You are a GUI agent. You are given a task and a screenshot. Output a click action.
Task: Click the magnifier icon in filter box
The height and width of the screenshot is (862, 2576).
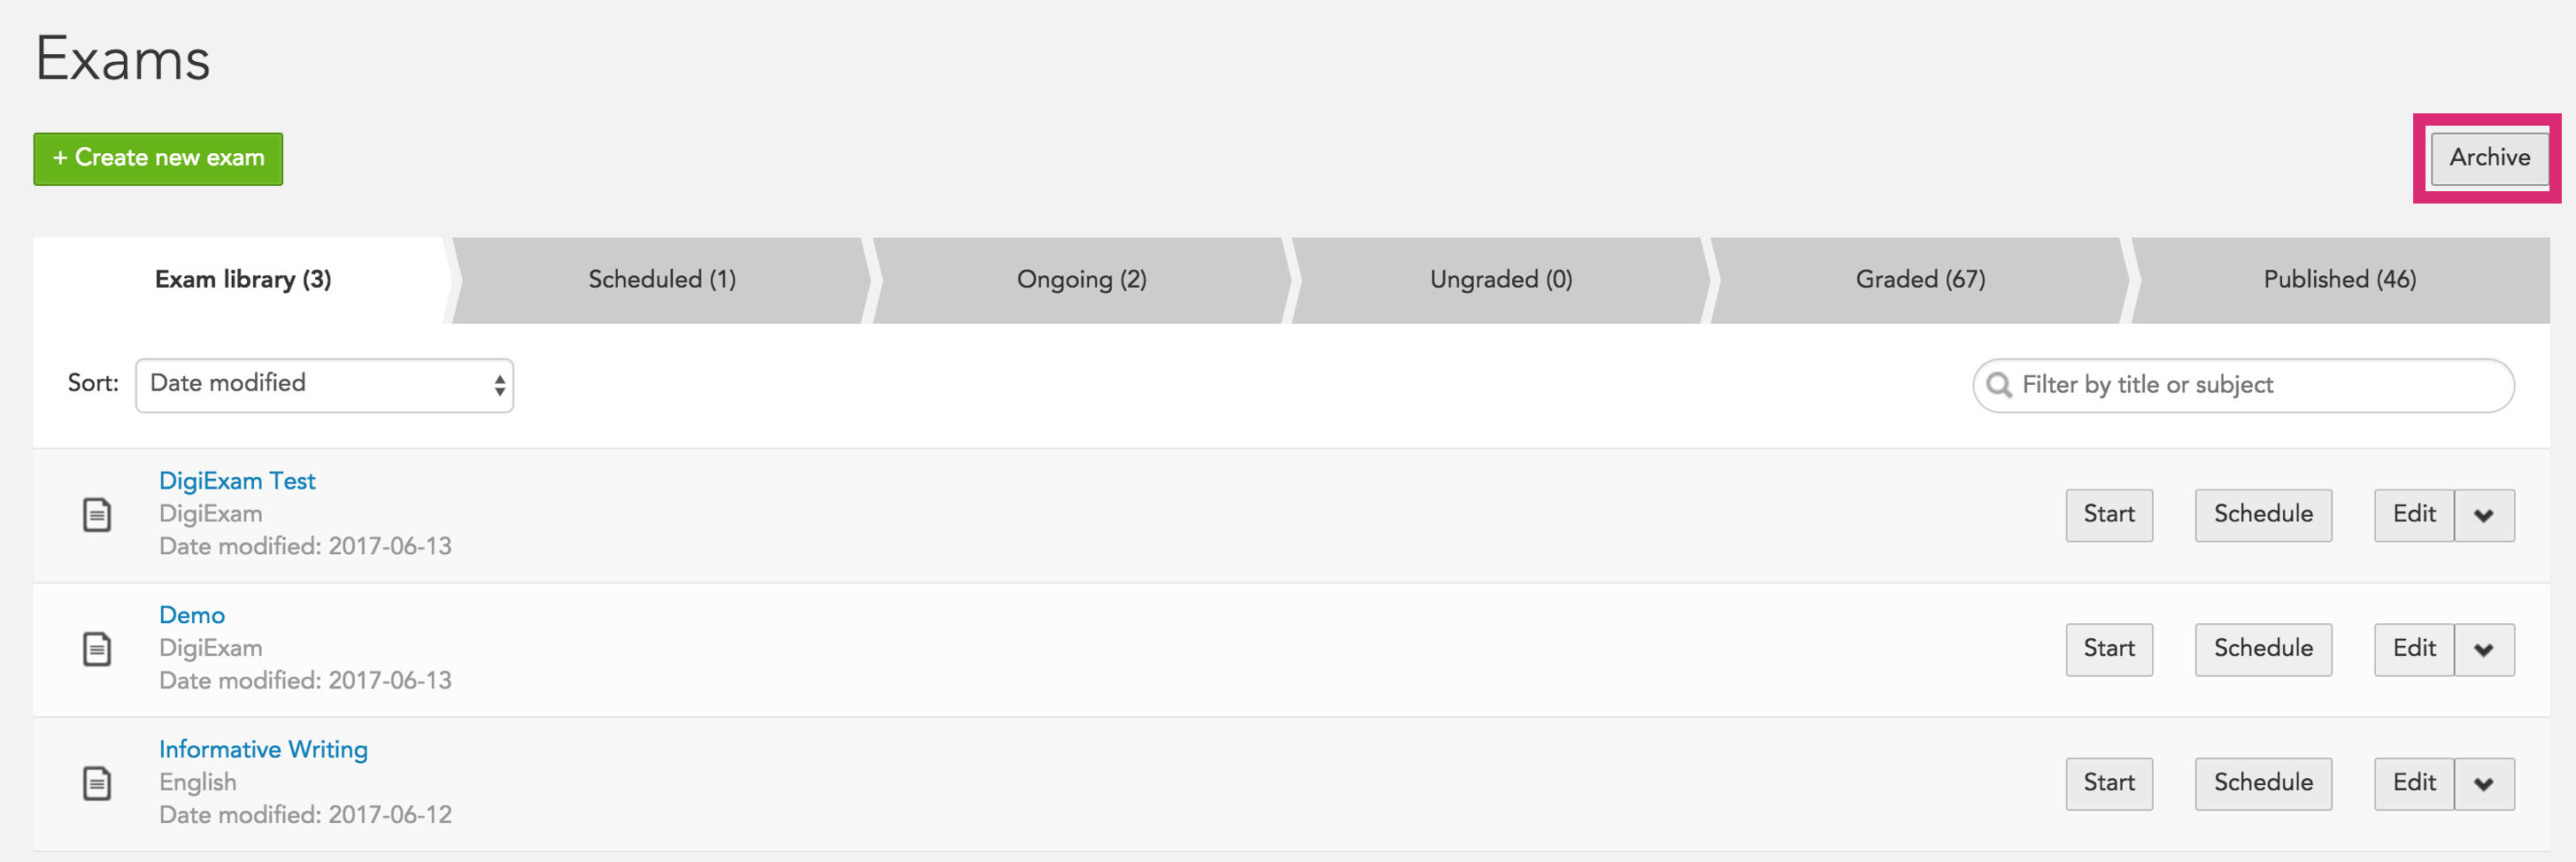coord(1998,385)
